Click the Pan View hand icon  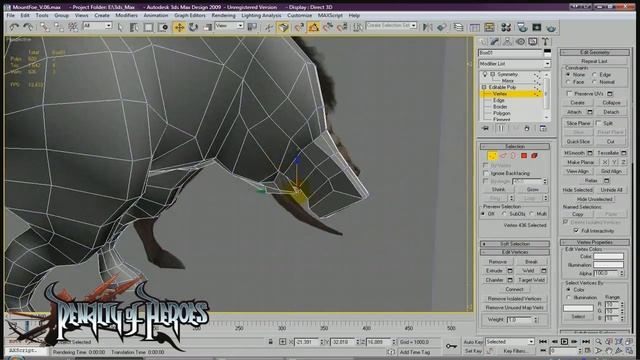coord(609,351)
